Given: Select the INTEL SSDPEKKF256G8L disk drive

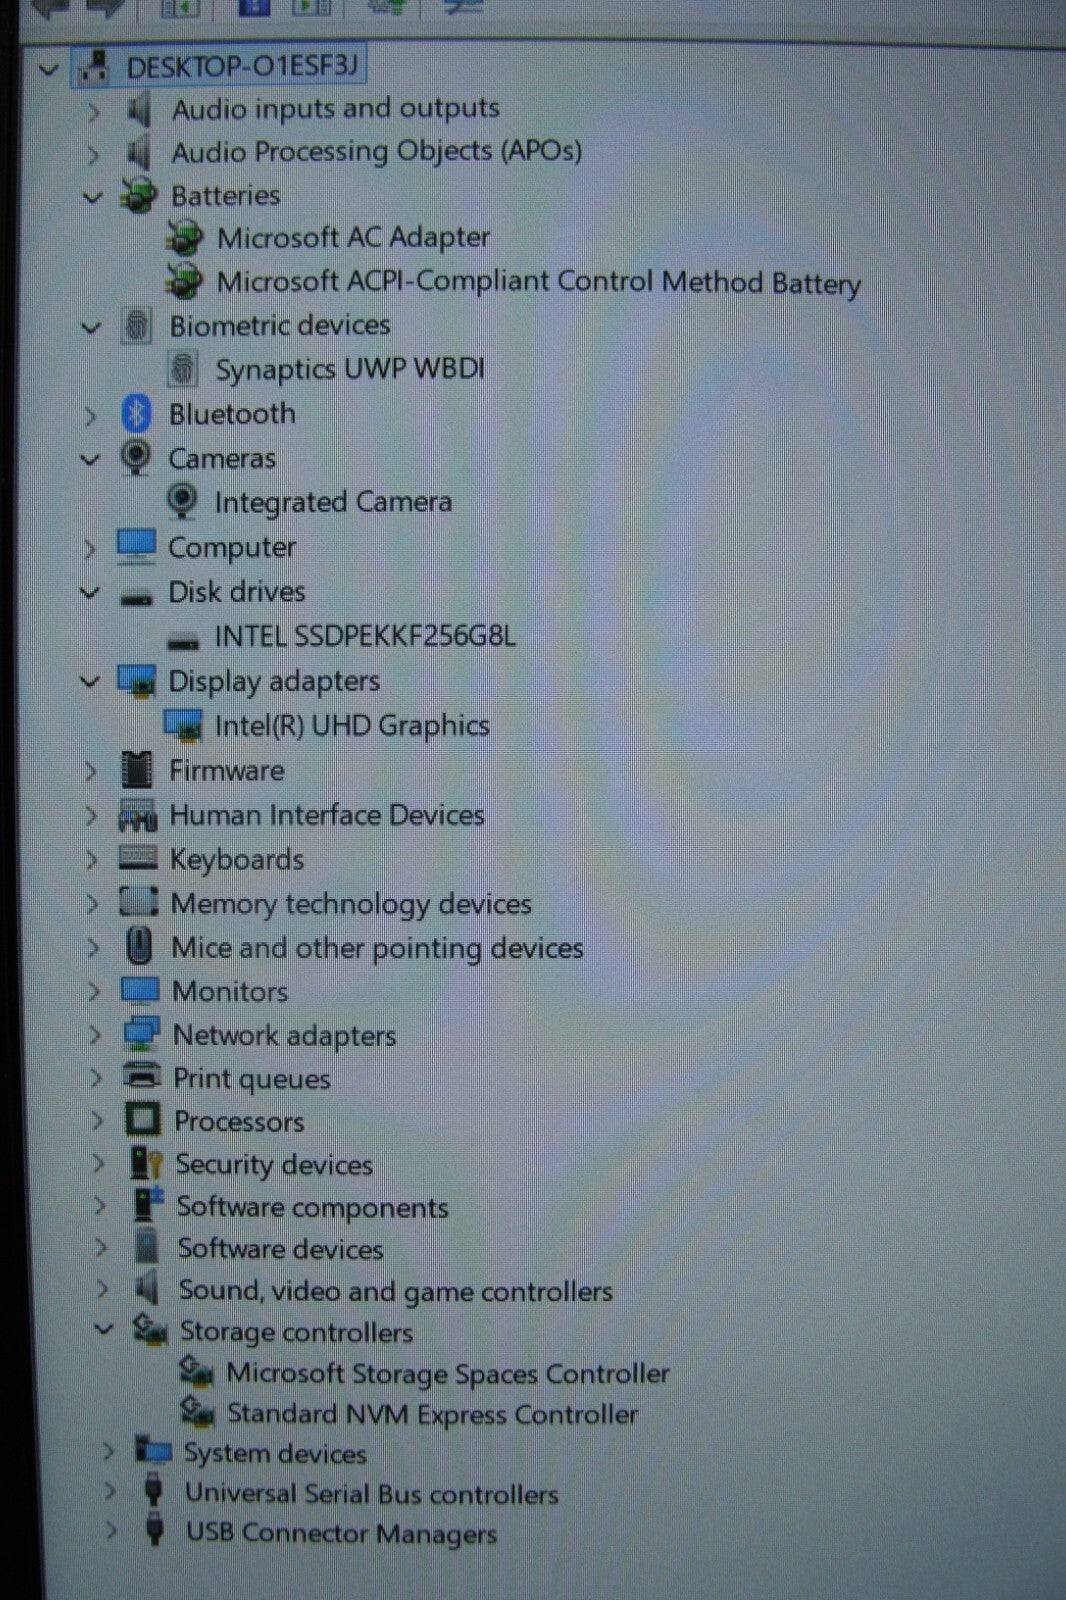Looking at the screenshot, I should (x=364, y=636).
